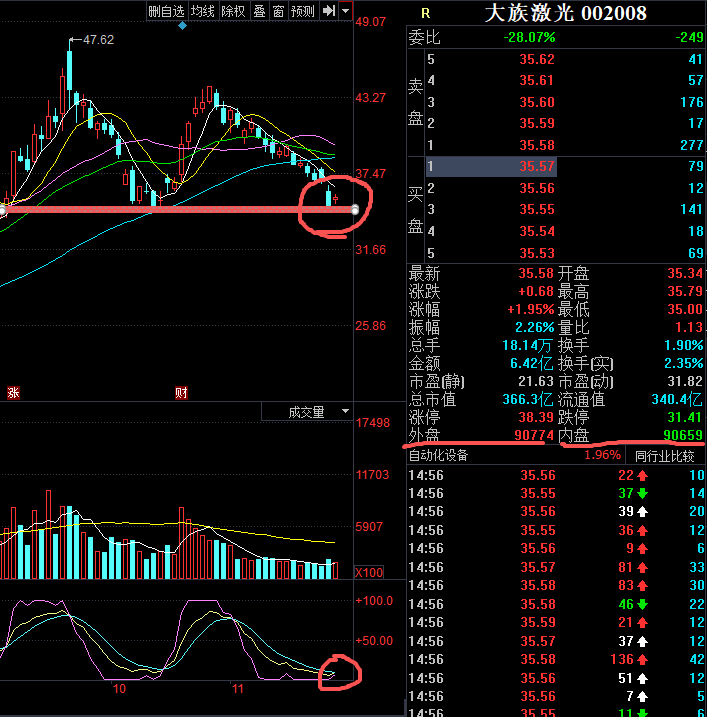Click the 叠 overlay toolbar button

[x=259, y=11]
